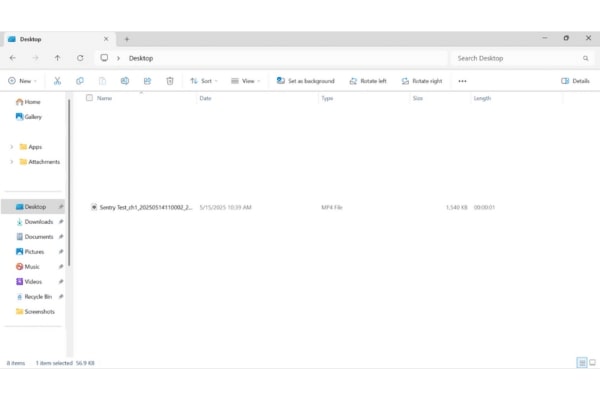The image size is (600, 400).
Task: Select Attachments folder in sidebar
Action: click(40, 162)
